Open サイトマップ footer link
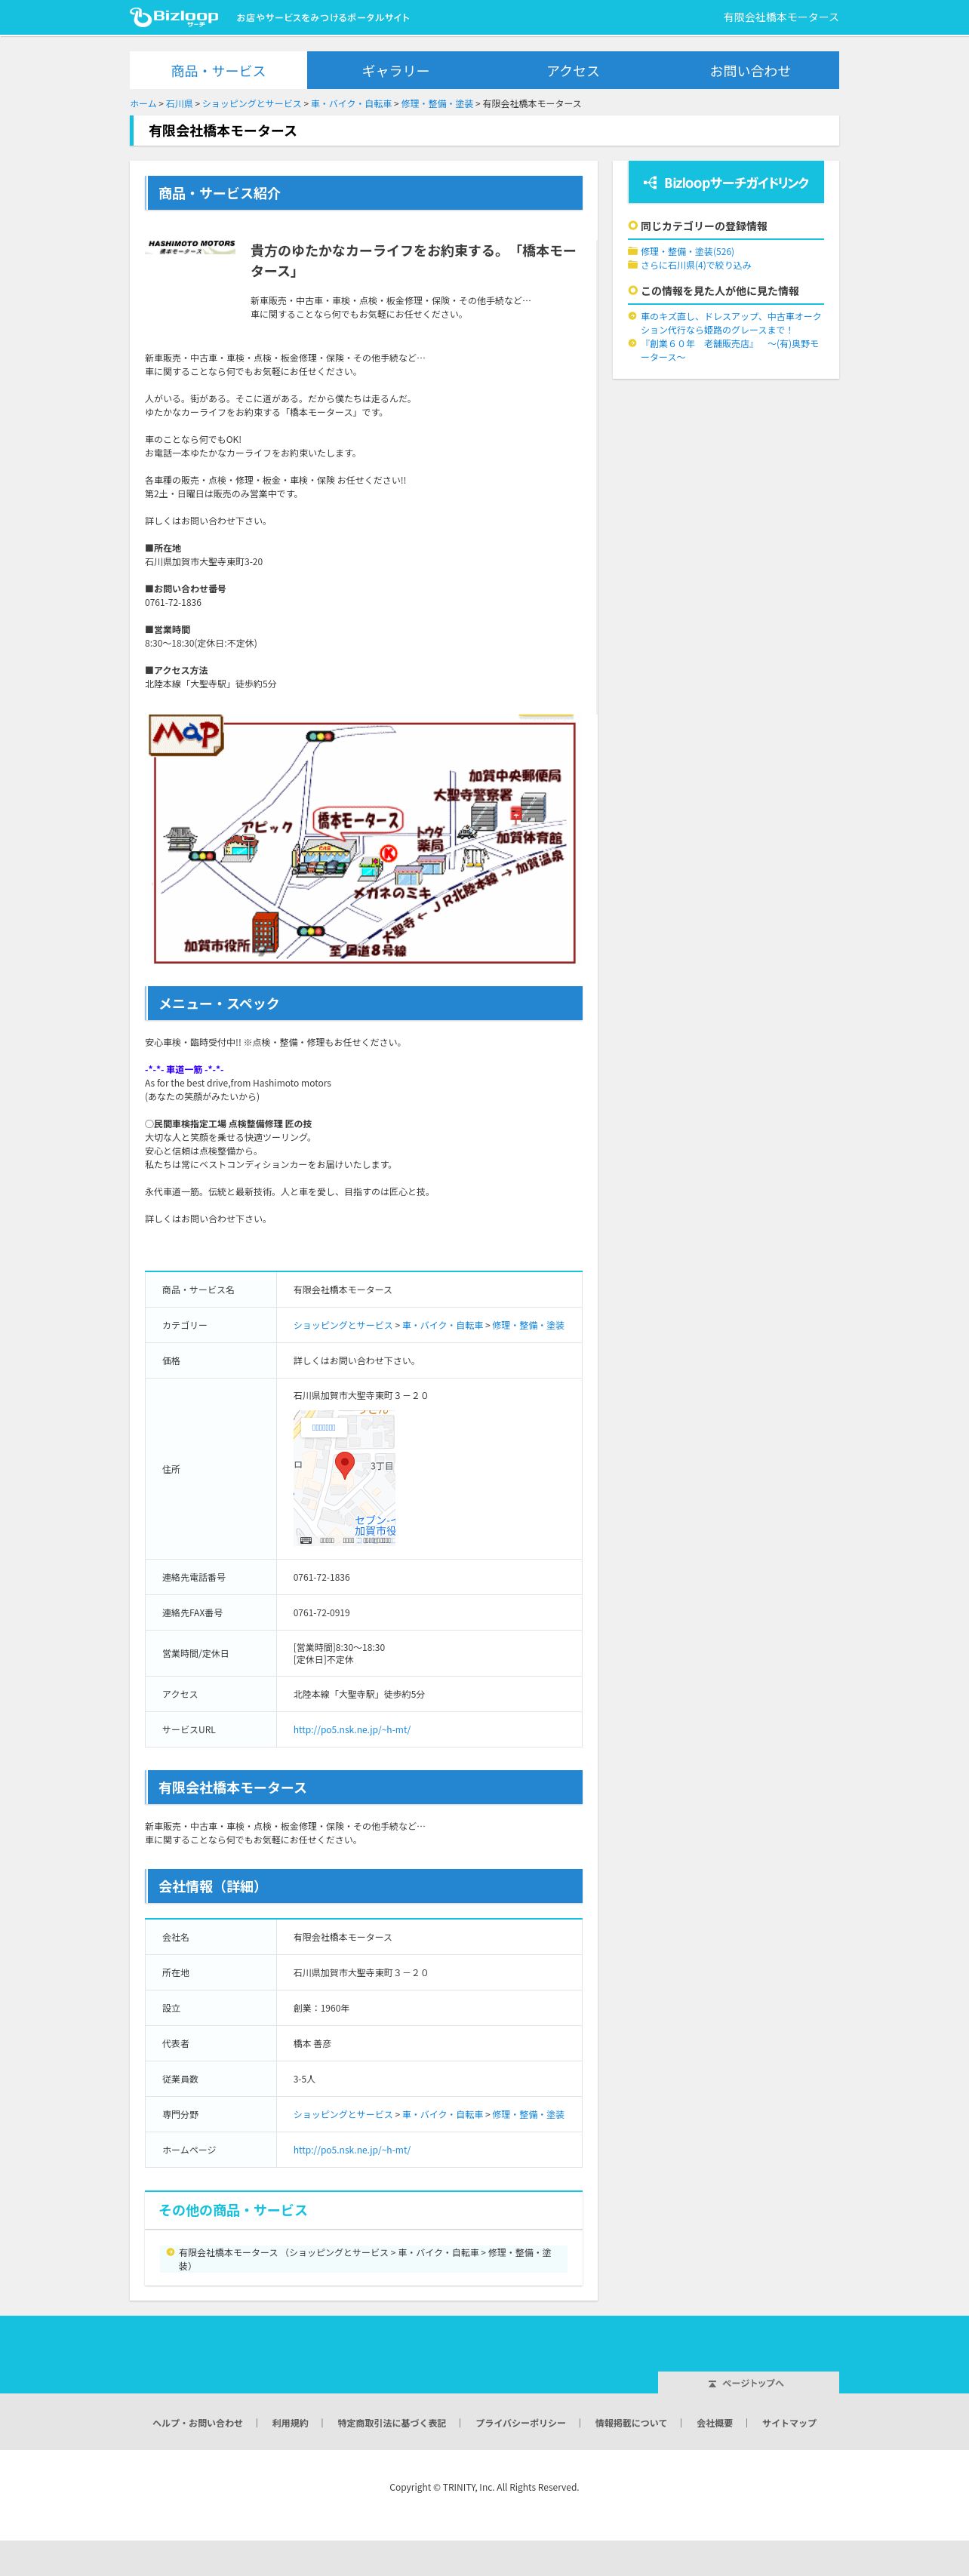969x2576 pixels. (x=789, y=2423)
